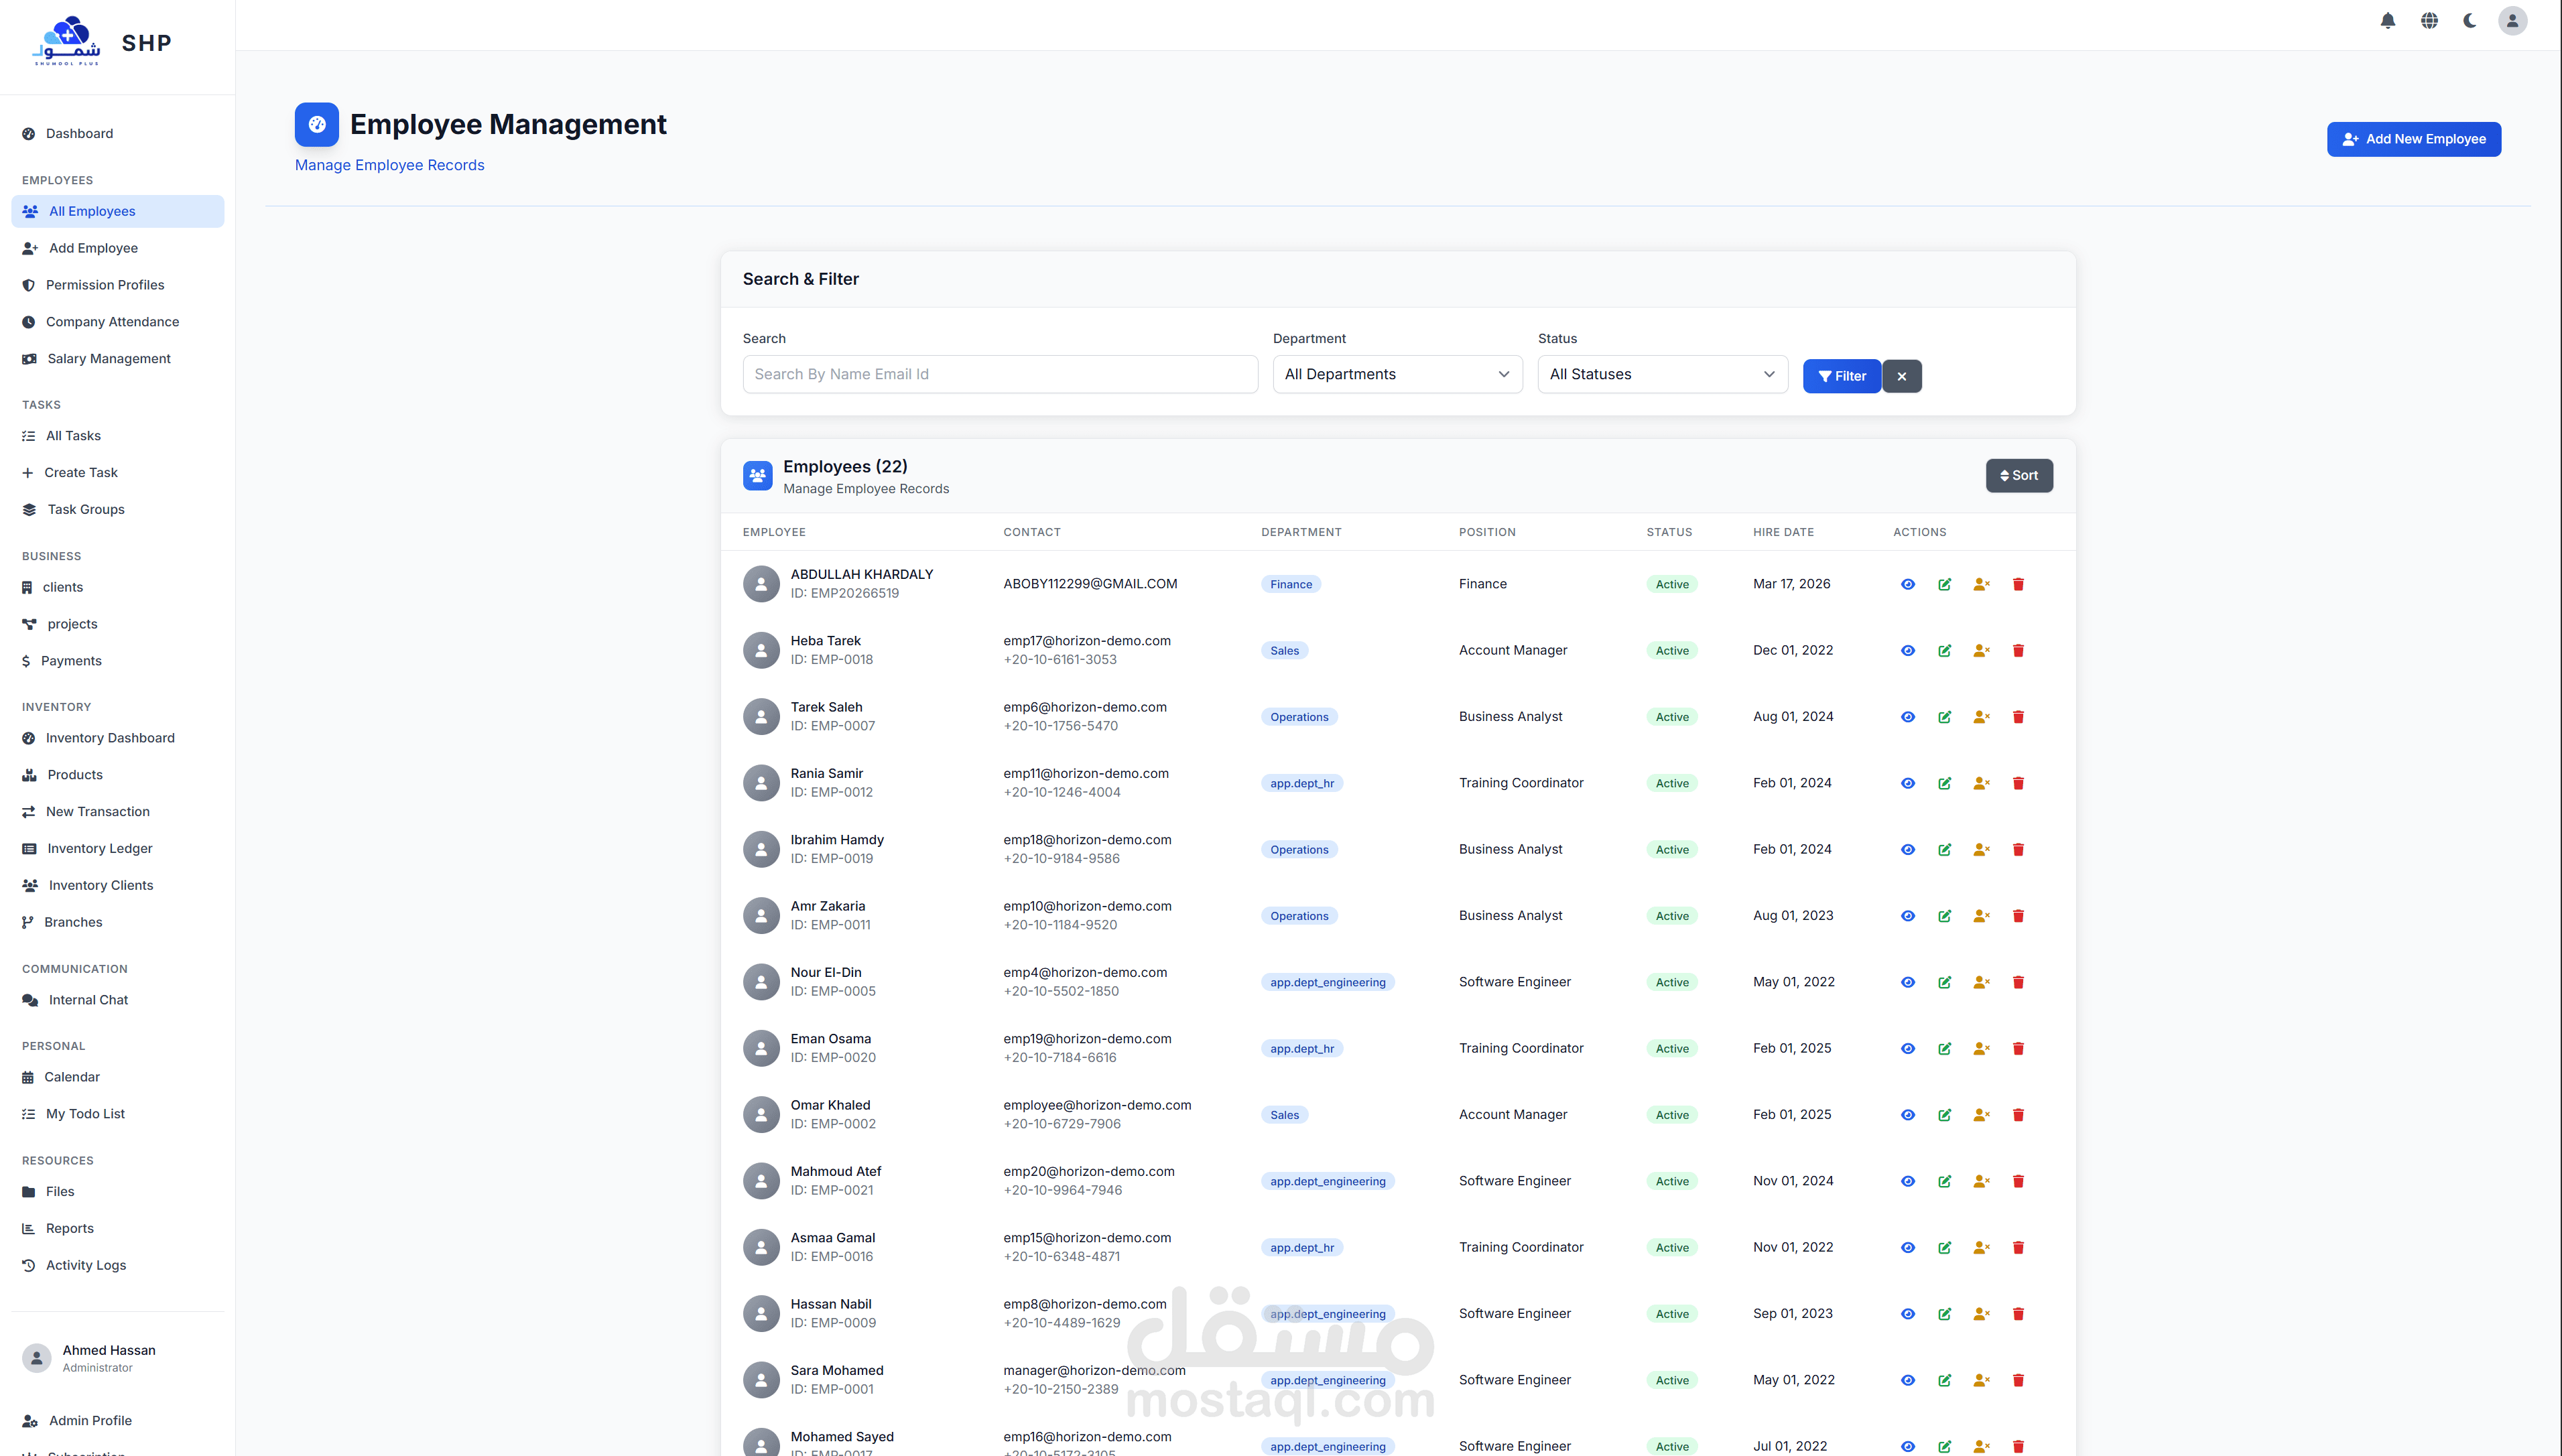
Task: Expand the All Departments dropdown
Action: (x=1396, y=374)
